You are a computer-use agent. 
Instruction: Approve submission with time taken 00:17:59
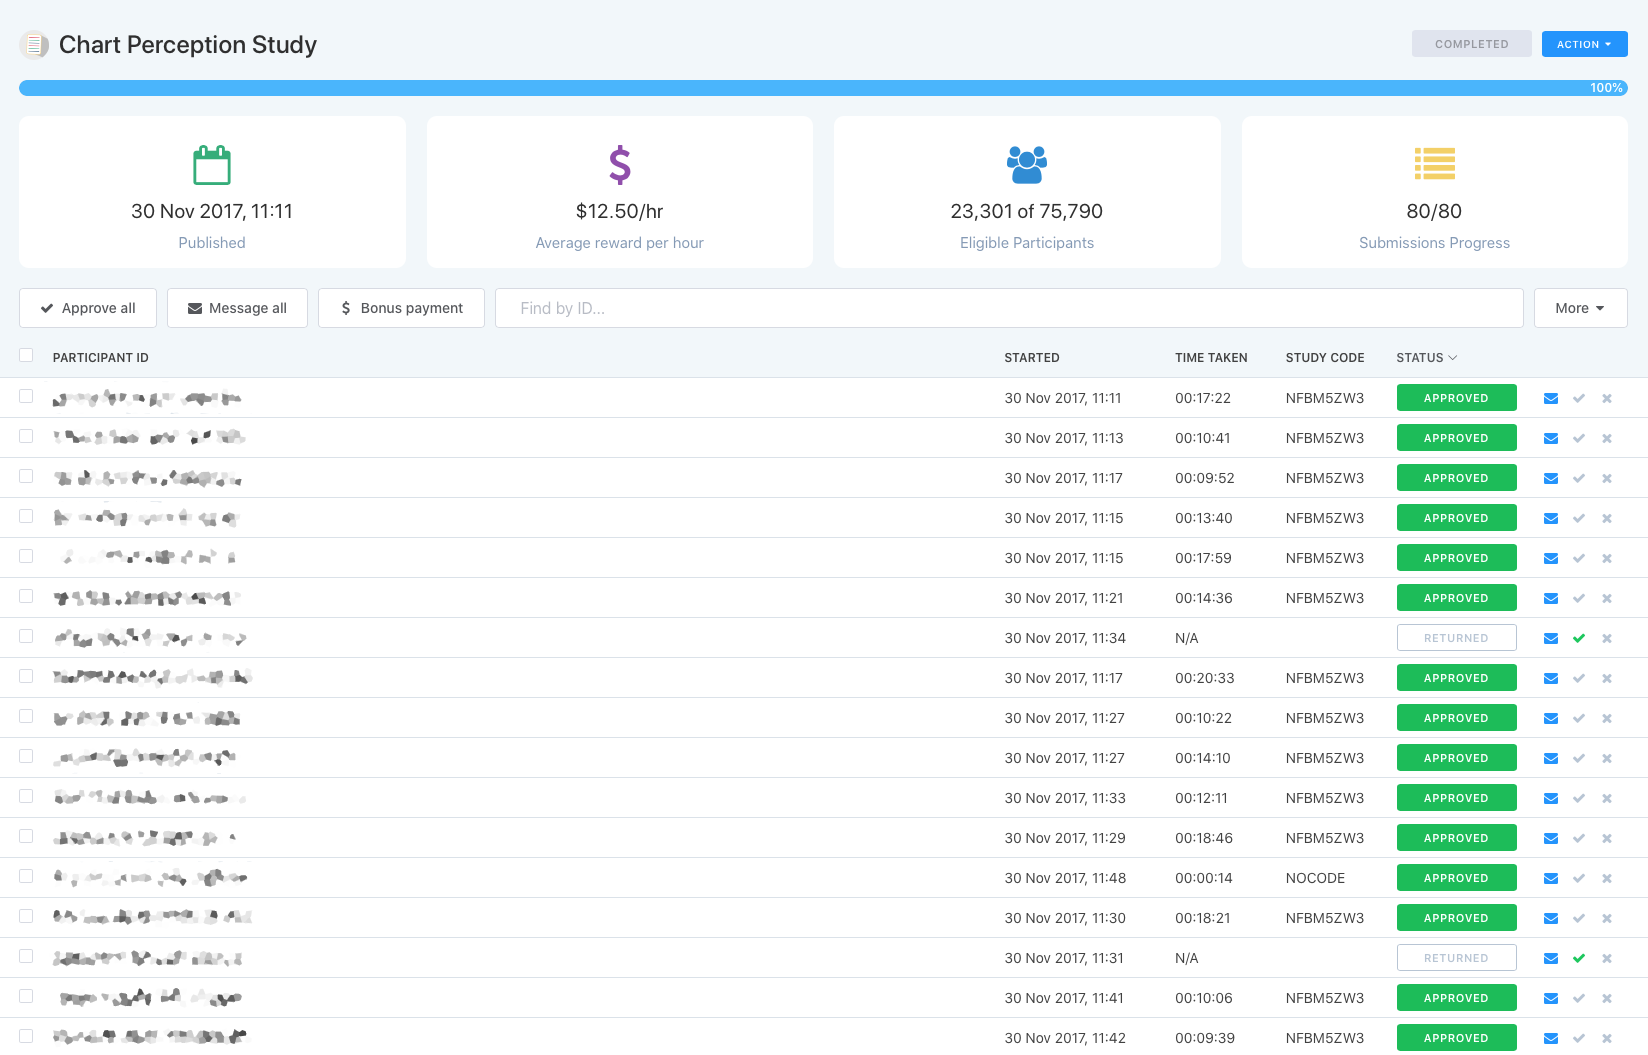tap(1579, 558)
